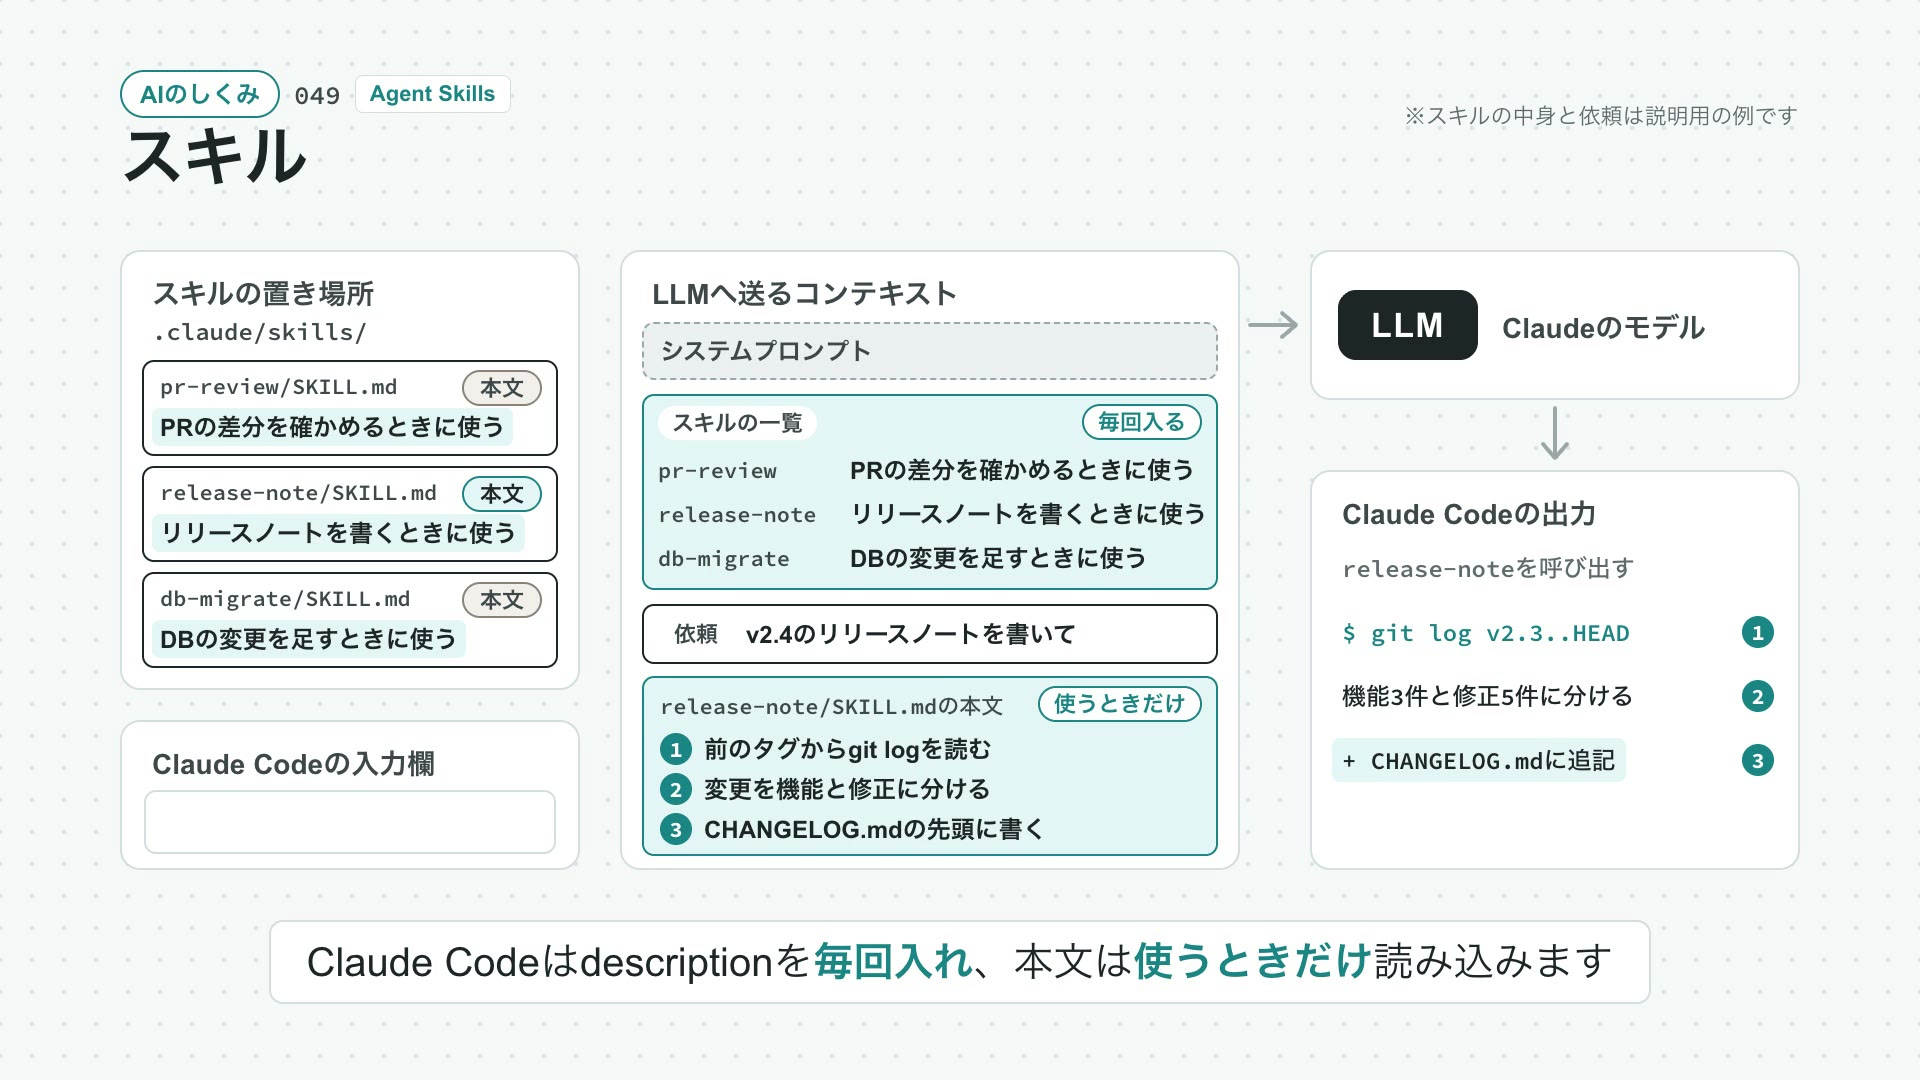Click the db-migrate/SKILL.md file name
The image size is (1920, 1080).
click(285, 599)
